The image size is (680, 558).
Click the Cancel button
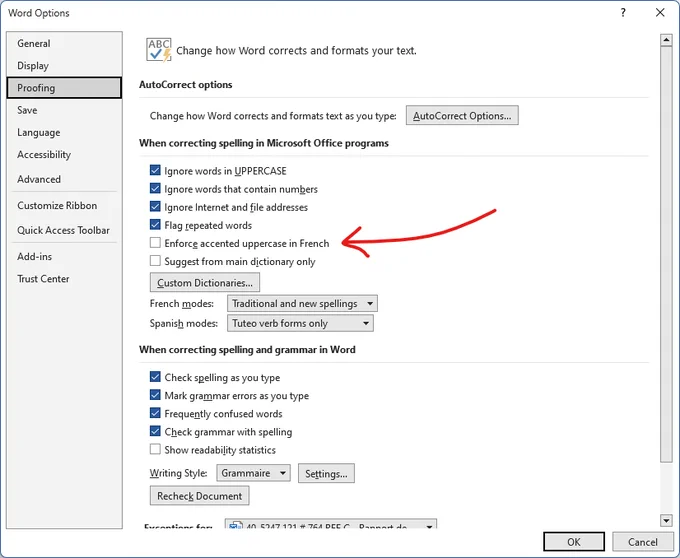(x=643, y=542)
